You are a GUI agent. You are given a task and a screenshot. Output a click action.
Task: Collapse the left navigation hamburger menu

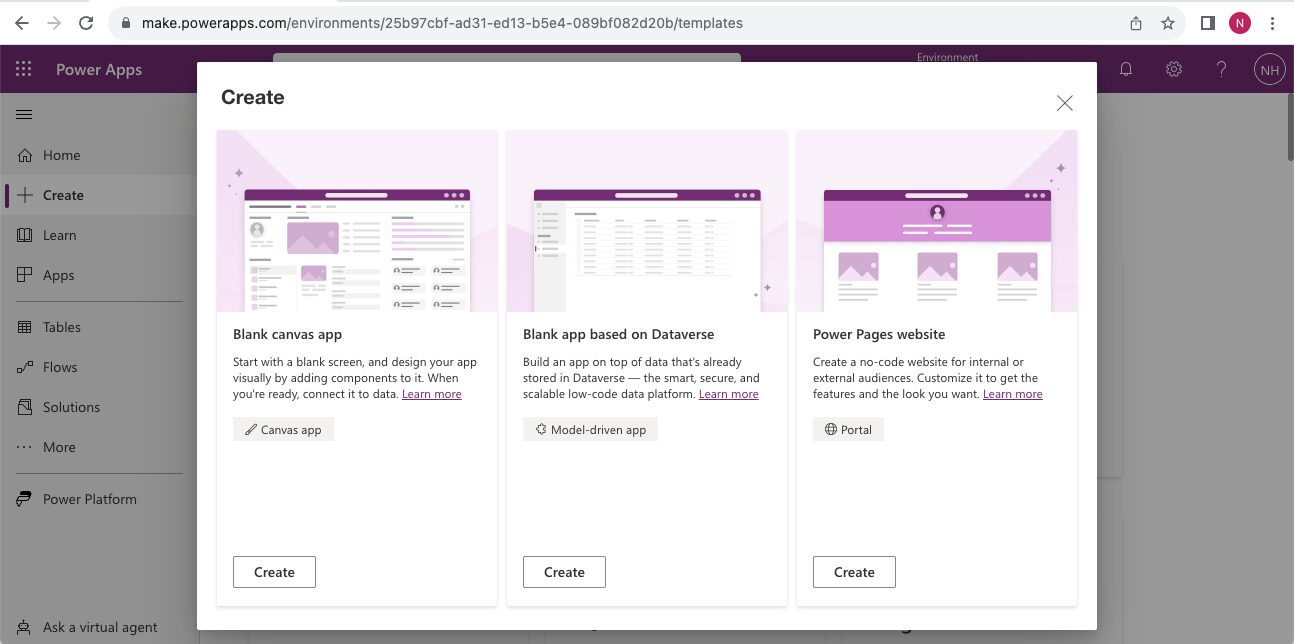coord(24,115)
